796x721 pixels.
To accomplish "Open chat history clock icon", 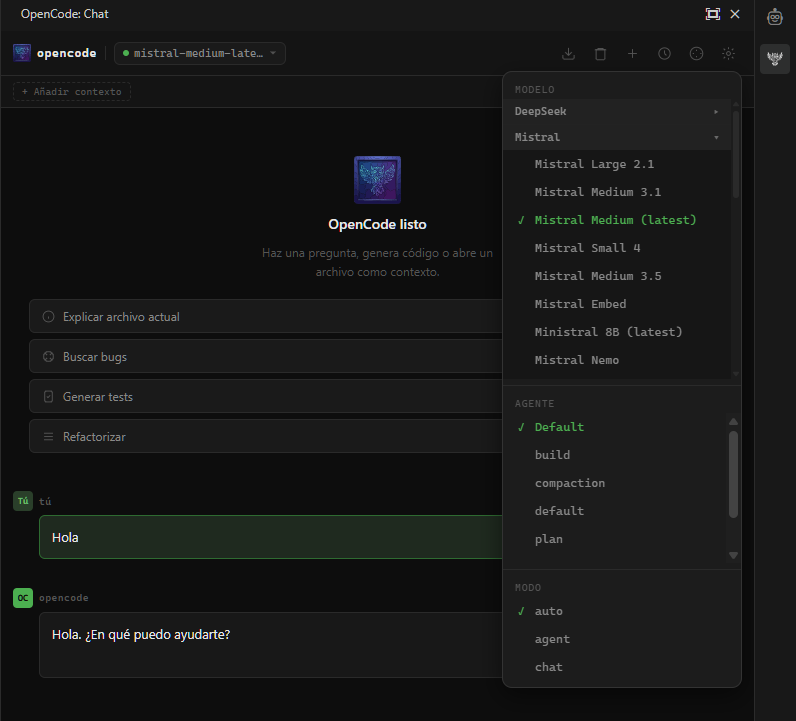I will [x=665, y=54].
